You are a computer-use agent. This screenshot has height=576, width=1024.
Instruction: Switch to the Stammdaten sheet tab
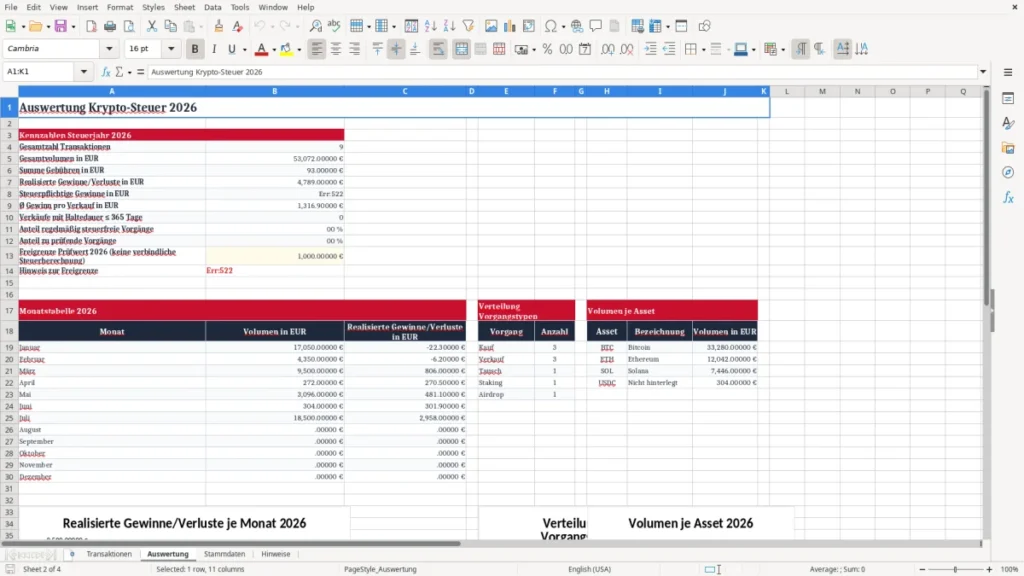click(x=225, y=554)
